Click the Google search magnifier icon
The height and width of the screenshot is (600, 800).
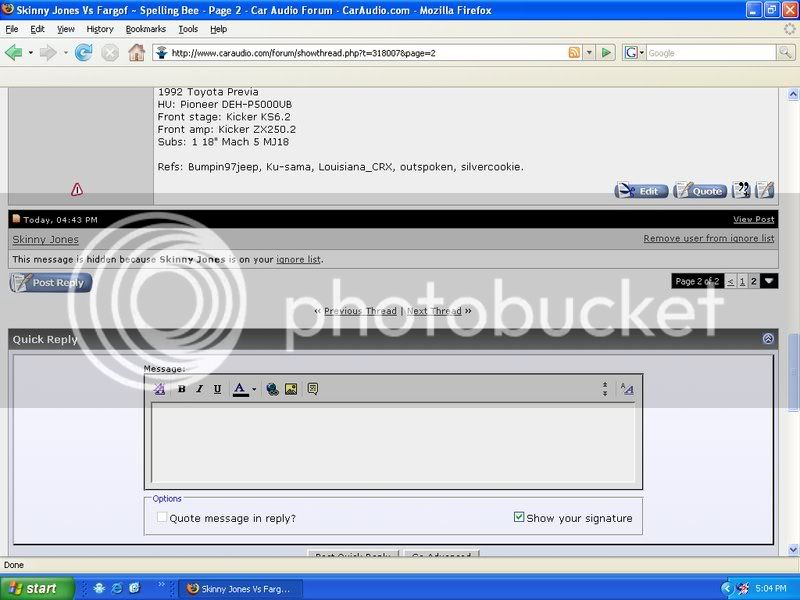click(x=785, y=52)
